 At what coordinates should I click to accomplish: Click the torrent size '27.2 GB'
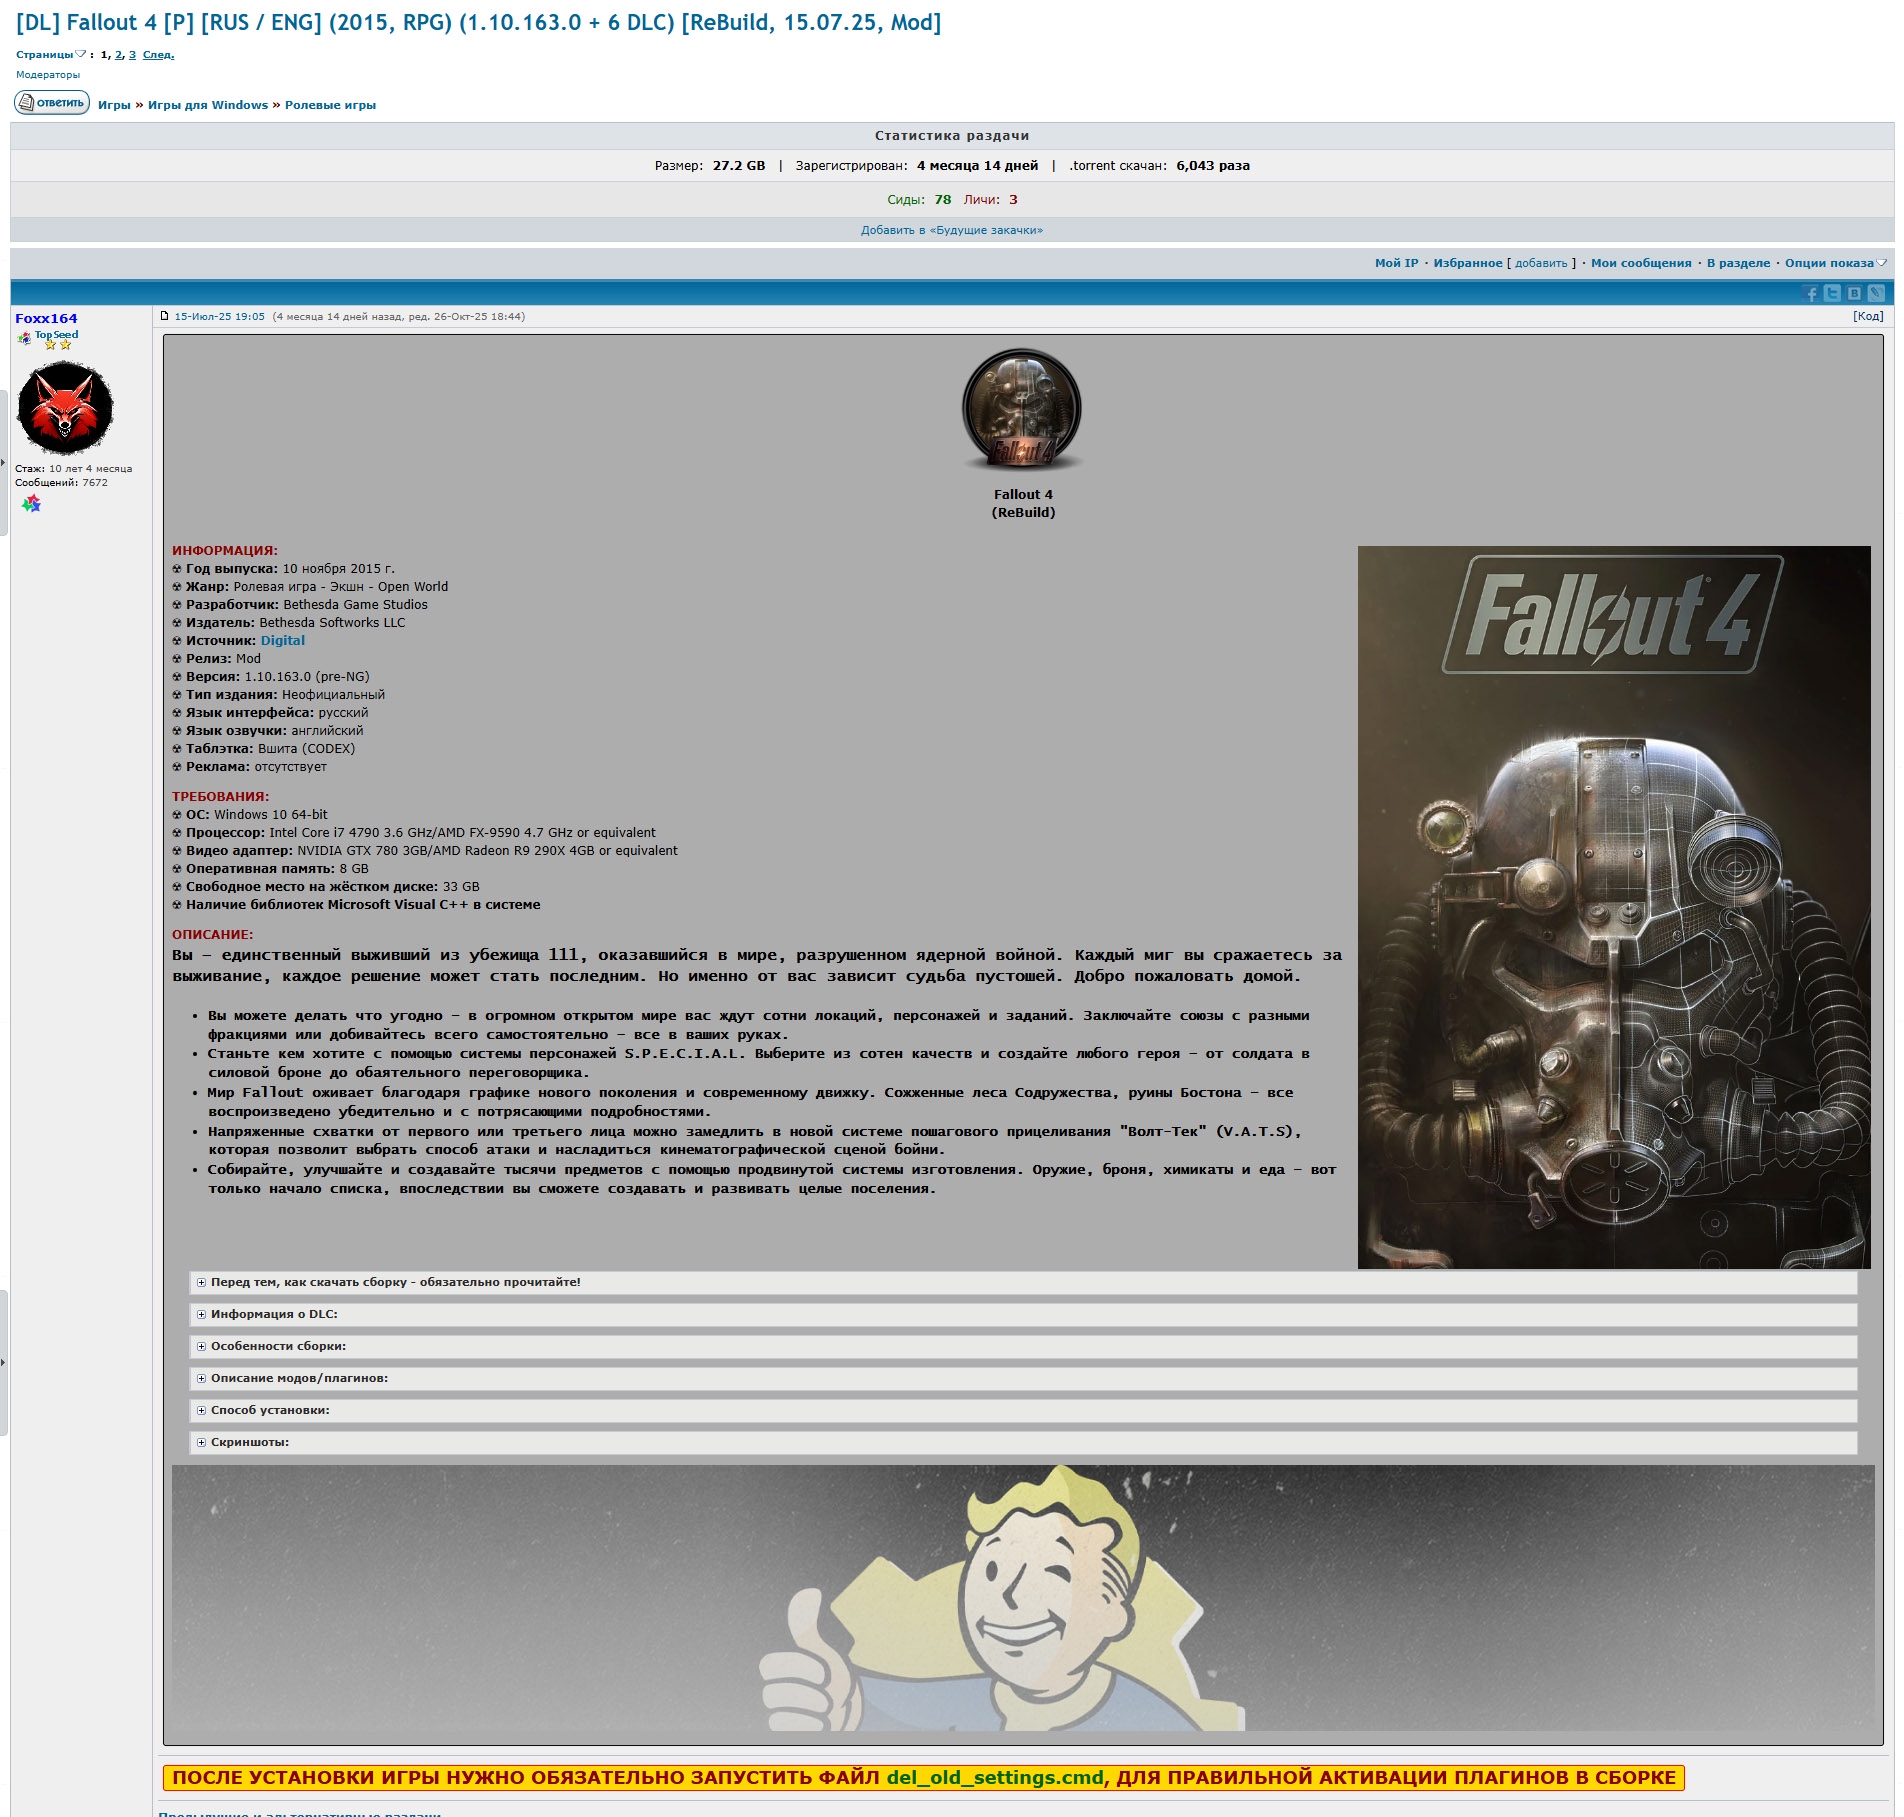pos(739,166)
